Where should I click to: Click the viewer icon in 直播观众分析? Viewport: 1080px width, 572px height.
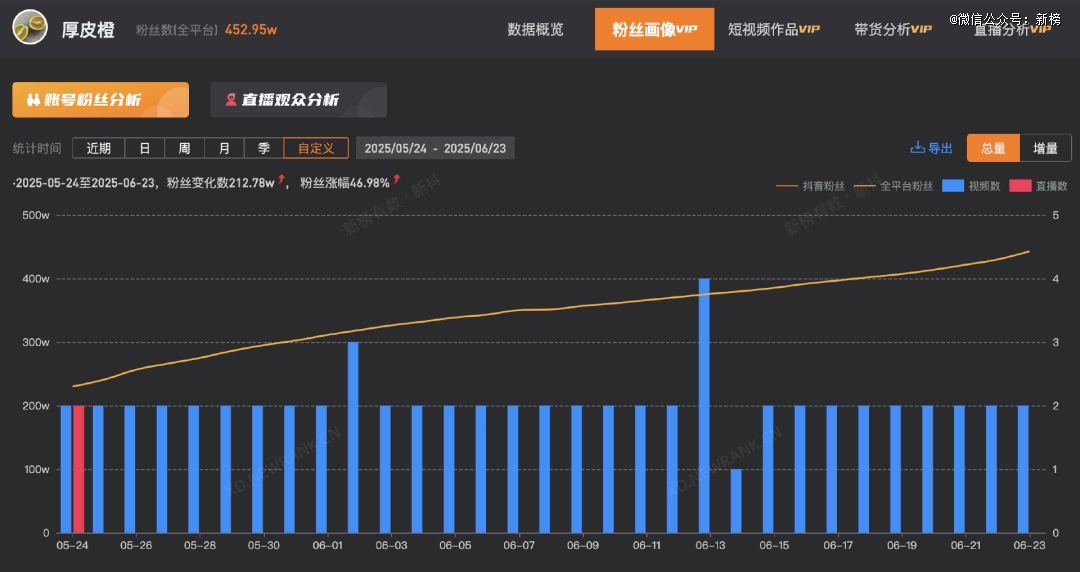[x=231, y=100]
